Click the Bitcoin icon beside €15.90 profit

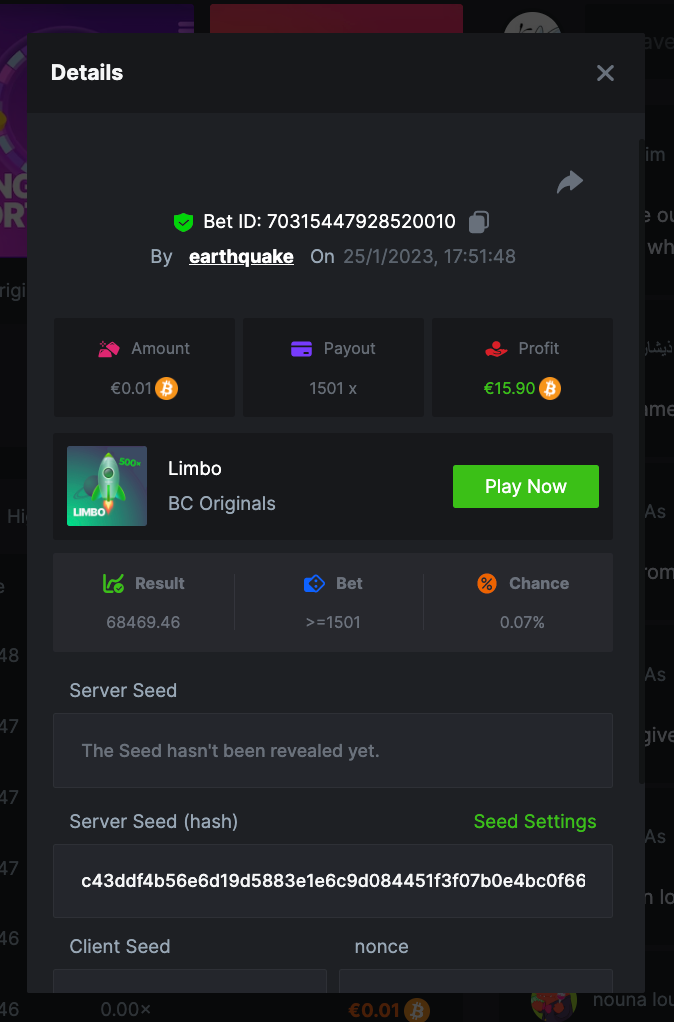pyautogui.click(x=550, y=388)
